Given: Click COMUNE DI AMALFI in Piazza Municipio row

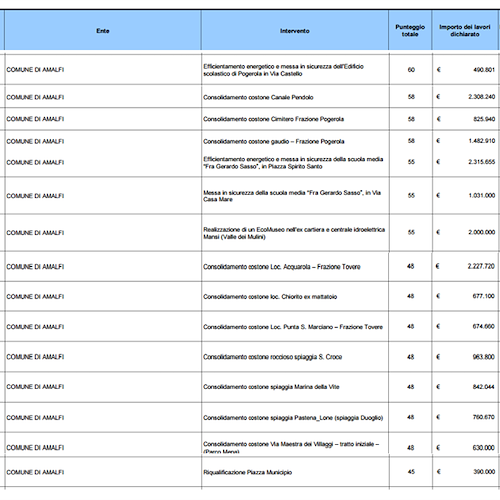Looking at the screenshot, I should (x=35, y=472).
